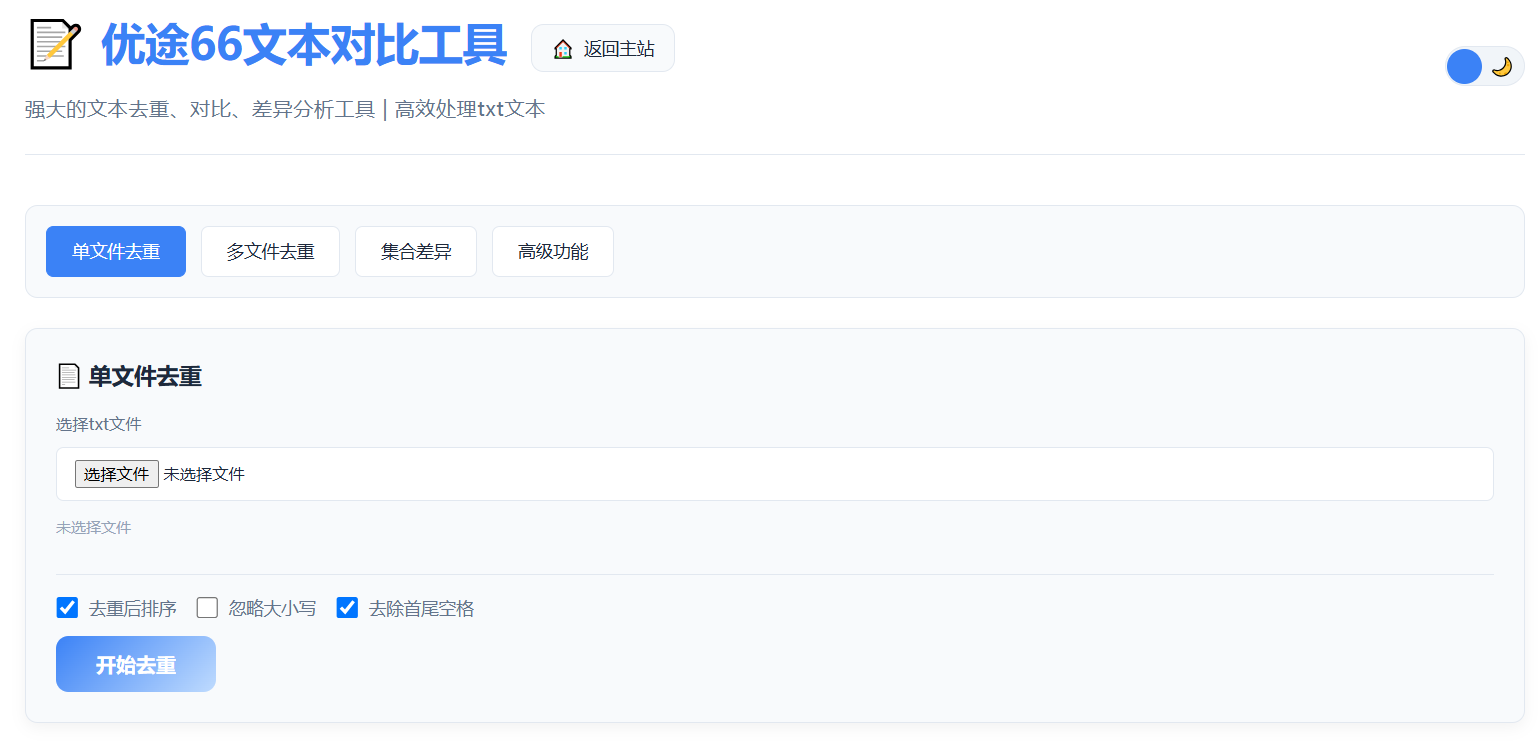Click the 返回主站 button
The image size is (1540, 741).
(603, 49)
